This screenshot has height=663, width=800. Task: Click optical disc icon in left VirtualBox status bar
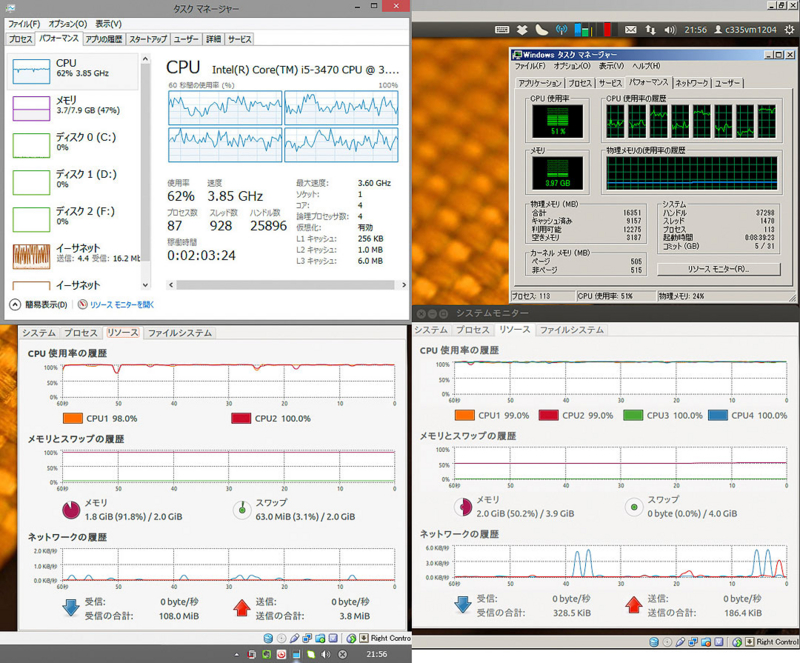click(x=282, y=638)
